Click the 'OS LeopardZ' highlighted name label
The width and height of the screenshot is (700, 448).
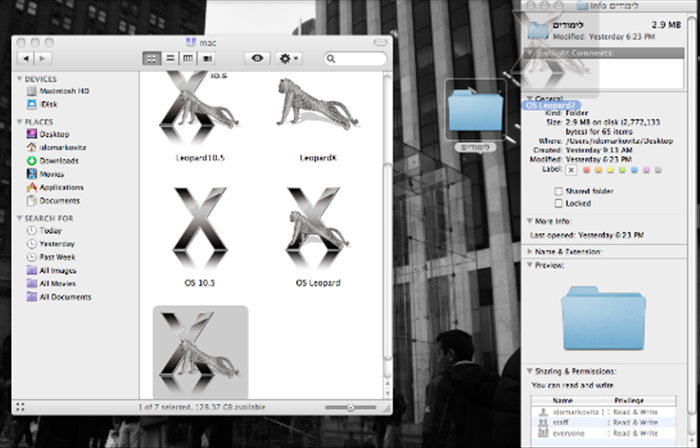coord(551,106)
